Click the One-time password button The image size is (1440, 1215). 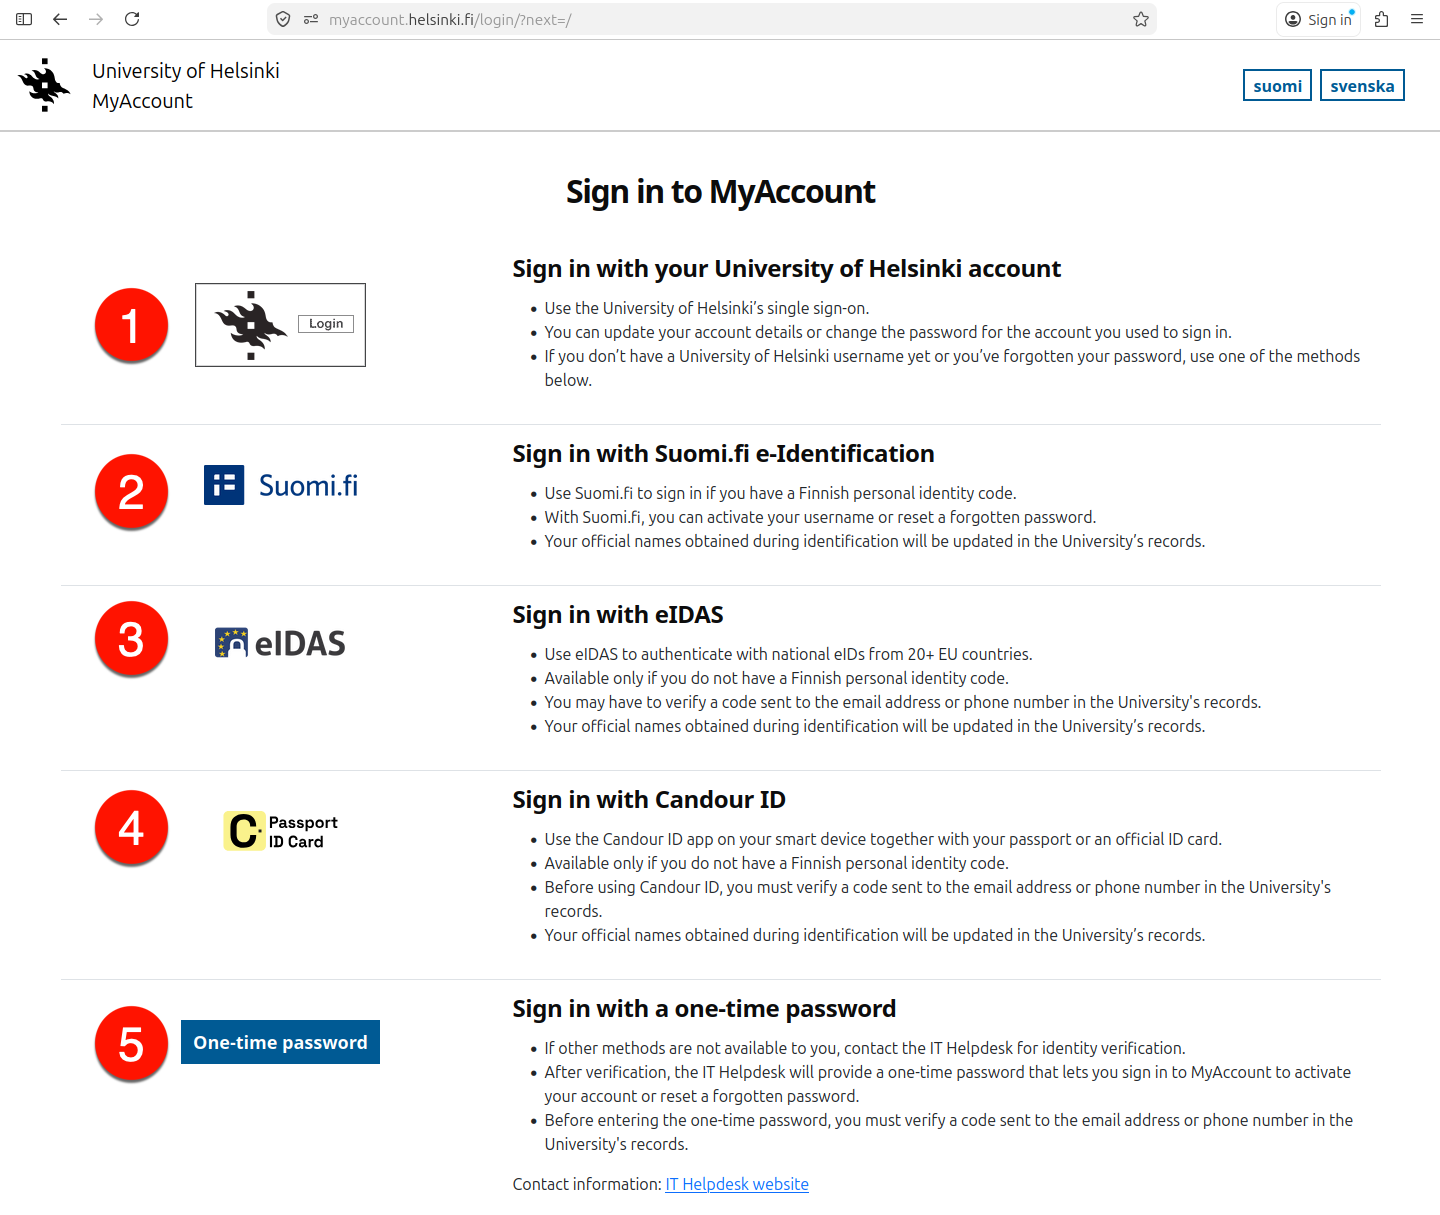[x=280, y=1042]
